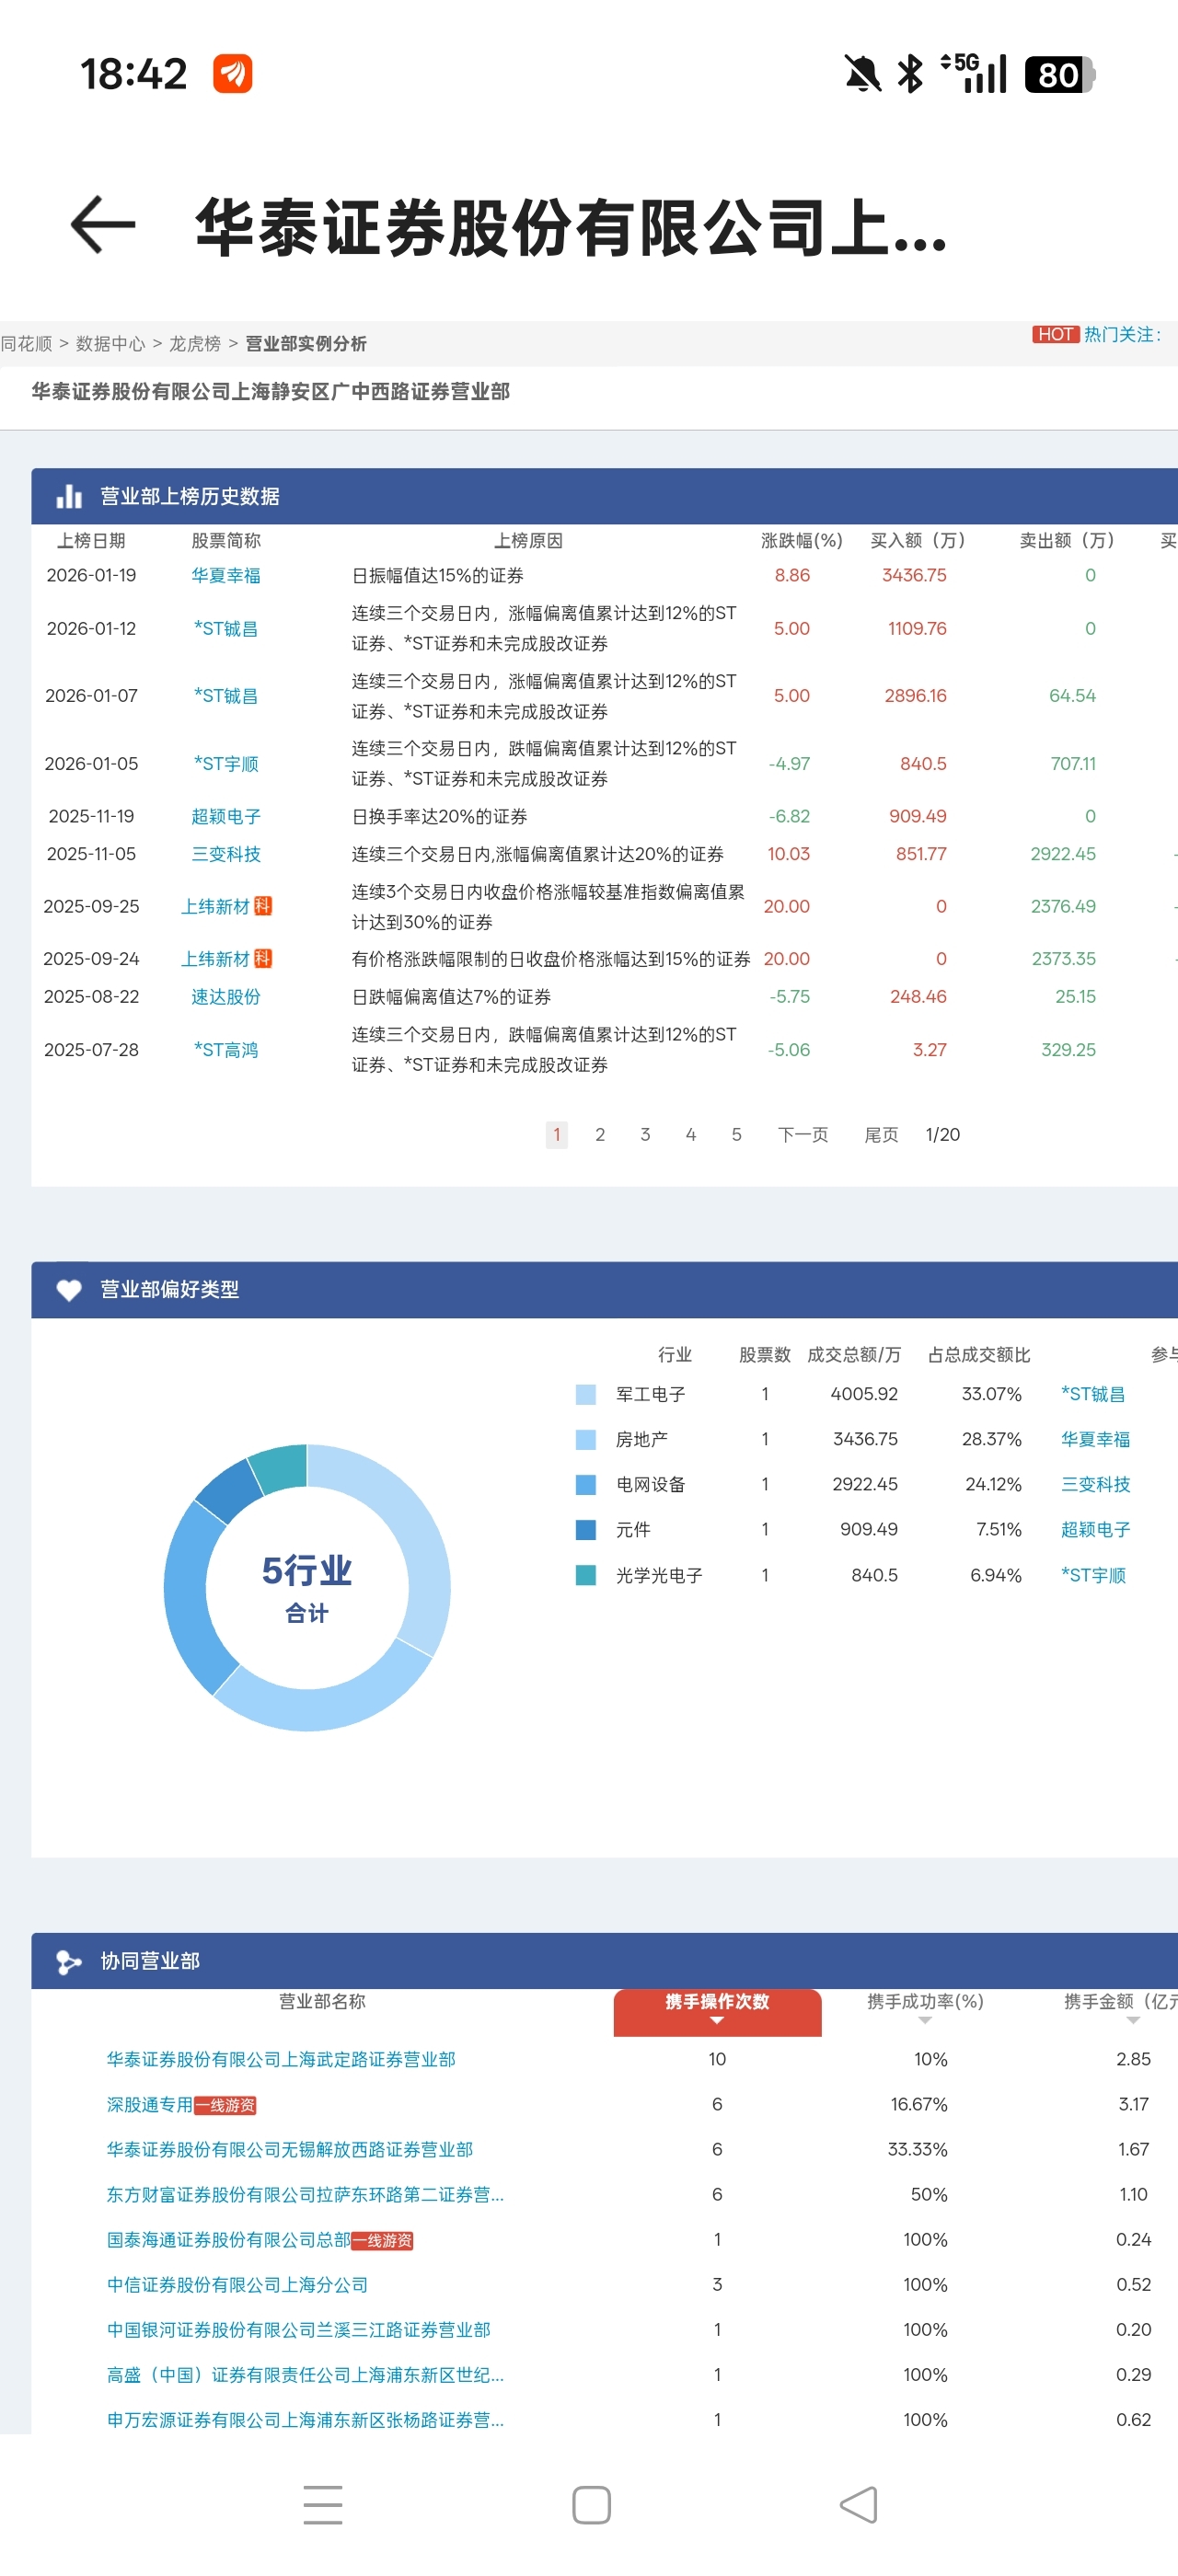Tap the Bluetooth status icon
This screenshot has height=2576, width=1178.
pyautogui.click(x=911, y=74)
